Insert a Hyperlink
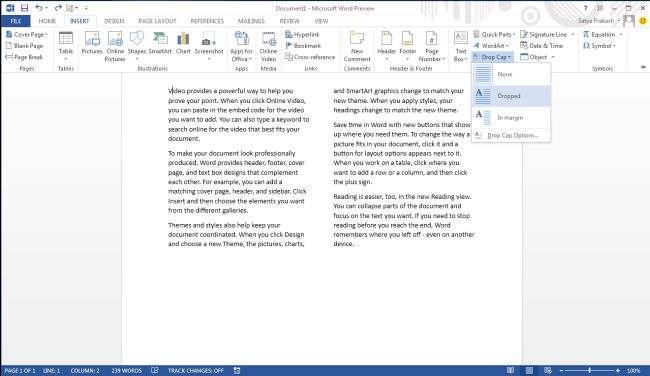 tap(302, 34)
